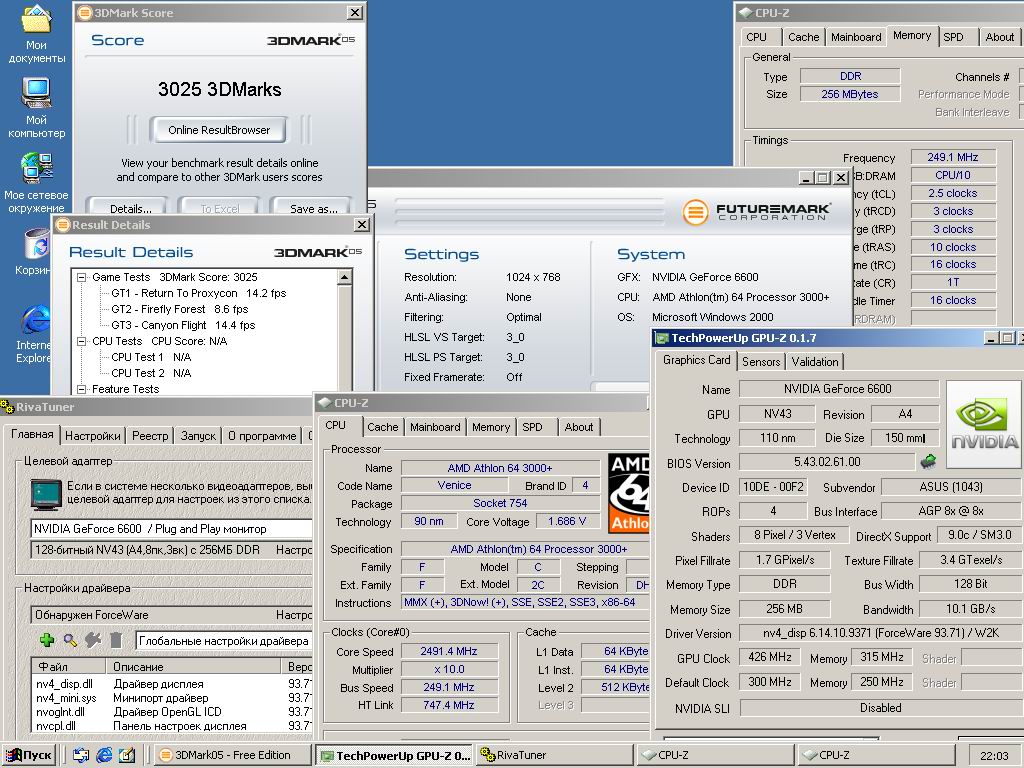1024x768 pixels.
Task: Click the magnifier icon in RivaTuner
Action: click(x=70, y=640)
